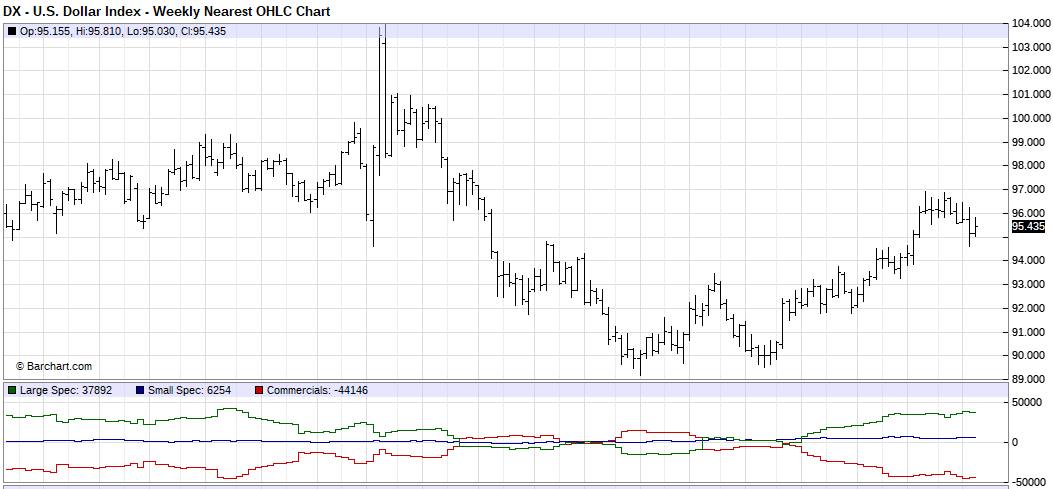Click the 104.000 price axis label
The width and height of the screenshot is (1053, 489).
tap(1032, 24)
